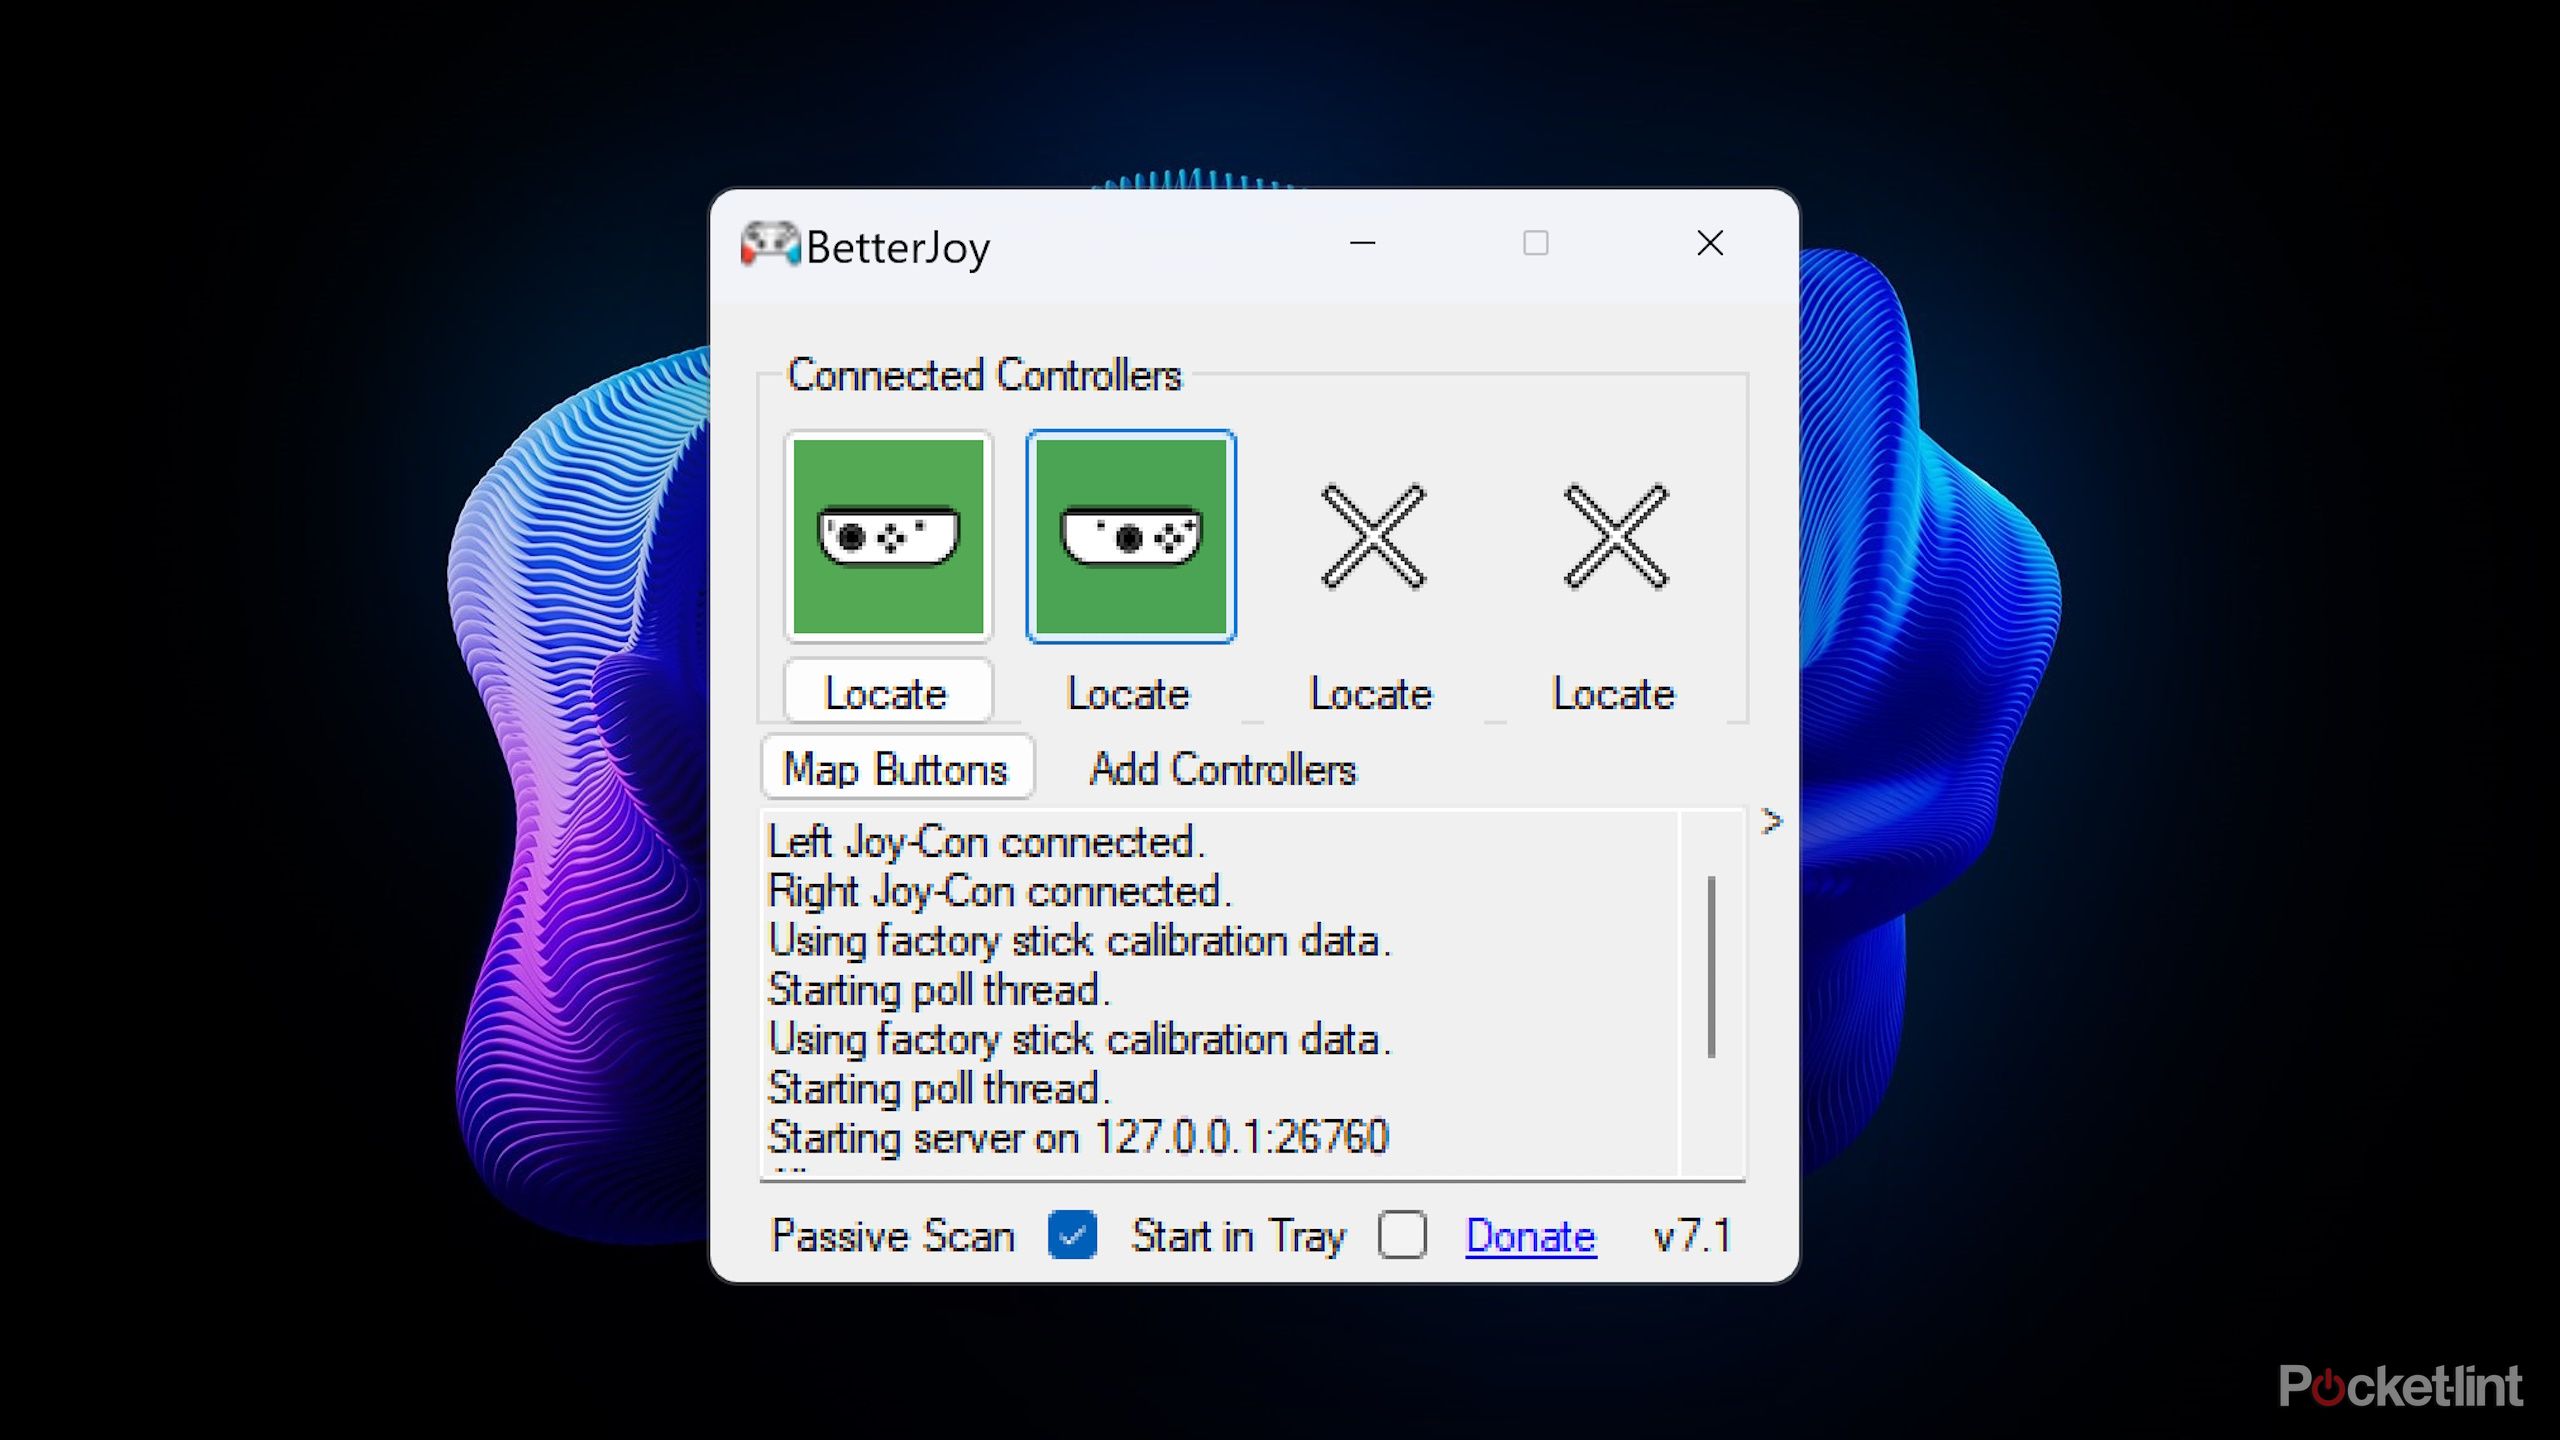This screenshot has width=2560, height=1440.
Task: Disable the Passive Scan checkbox
Action: coord(1072,1235)
